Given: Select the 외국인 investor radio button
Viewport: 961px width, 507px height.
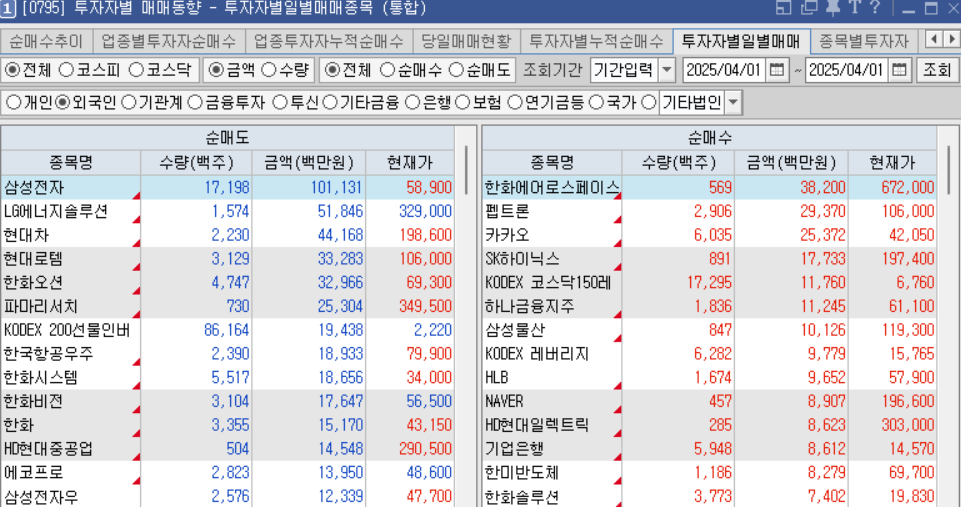Looking at the screenshot, I should click(63, 102).
